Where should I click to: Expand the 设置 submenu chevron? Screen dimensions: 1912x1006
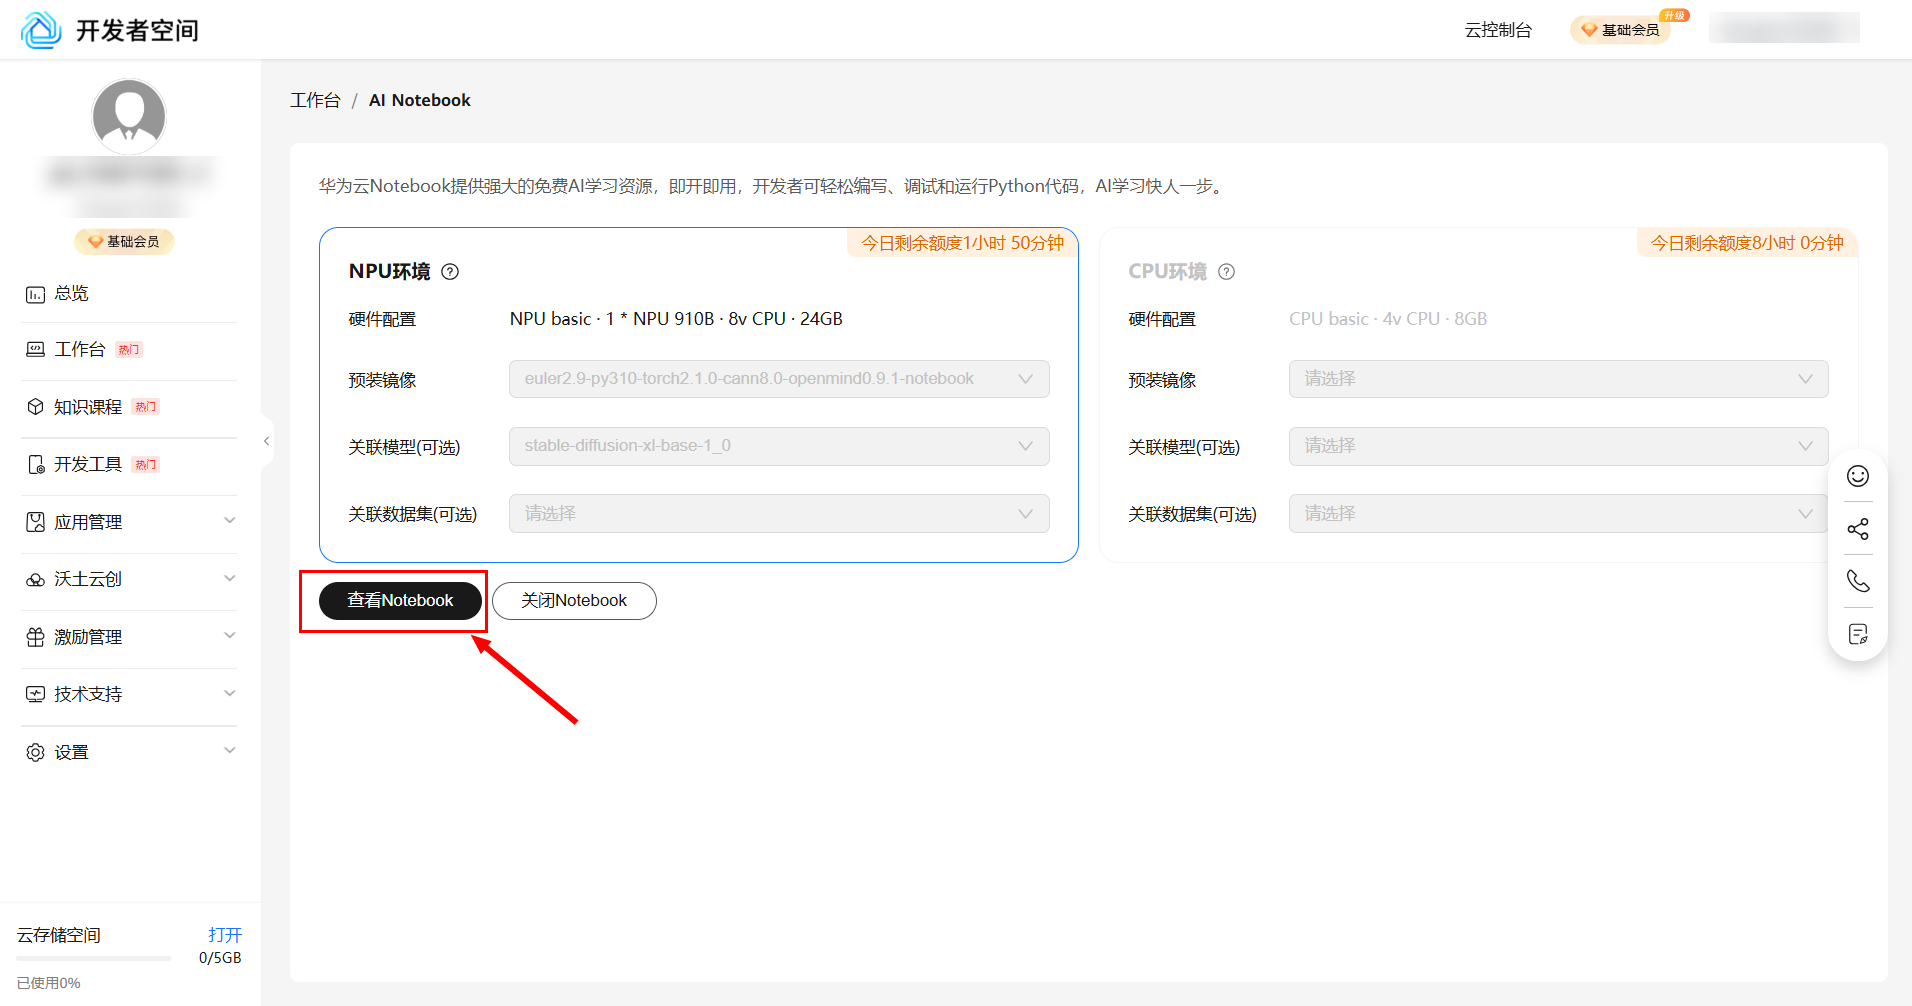point(230,750)
